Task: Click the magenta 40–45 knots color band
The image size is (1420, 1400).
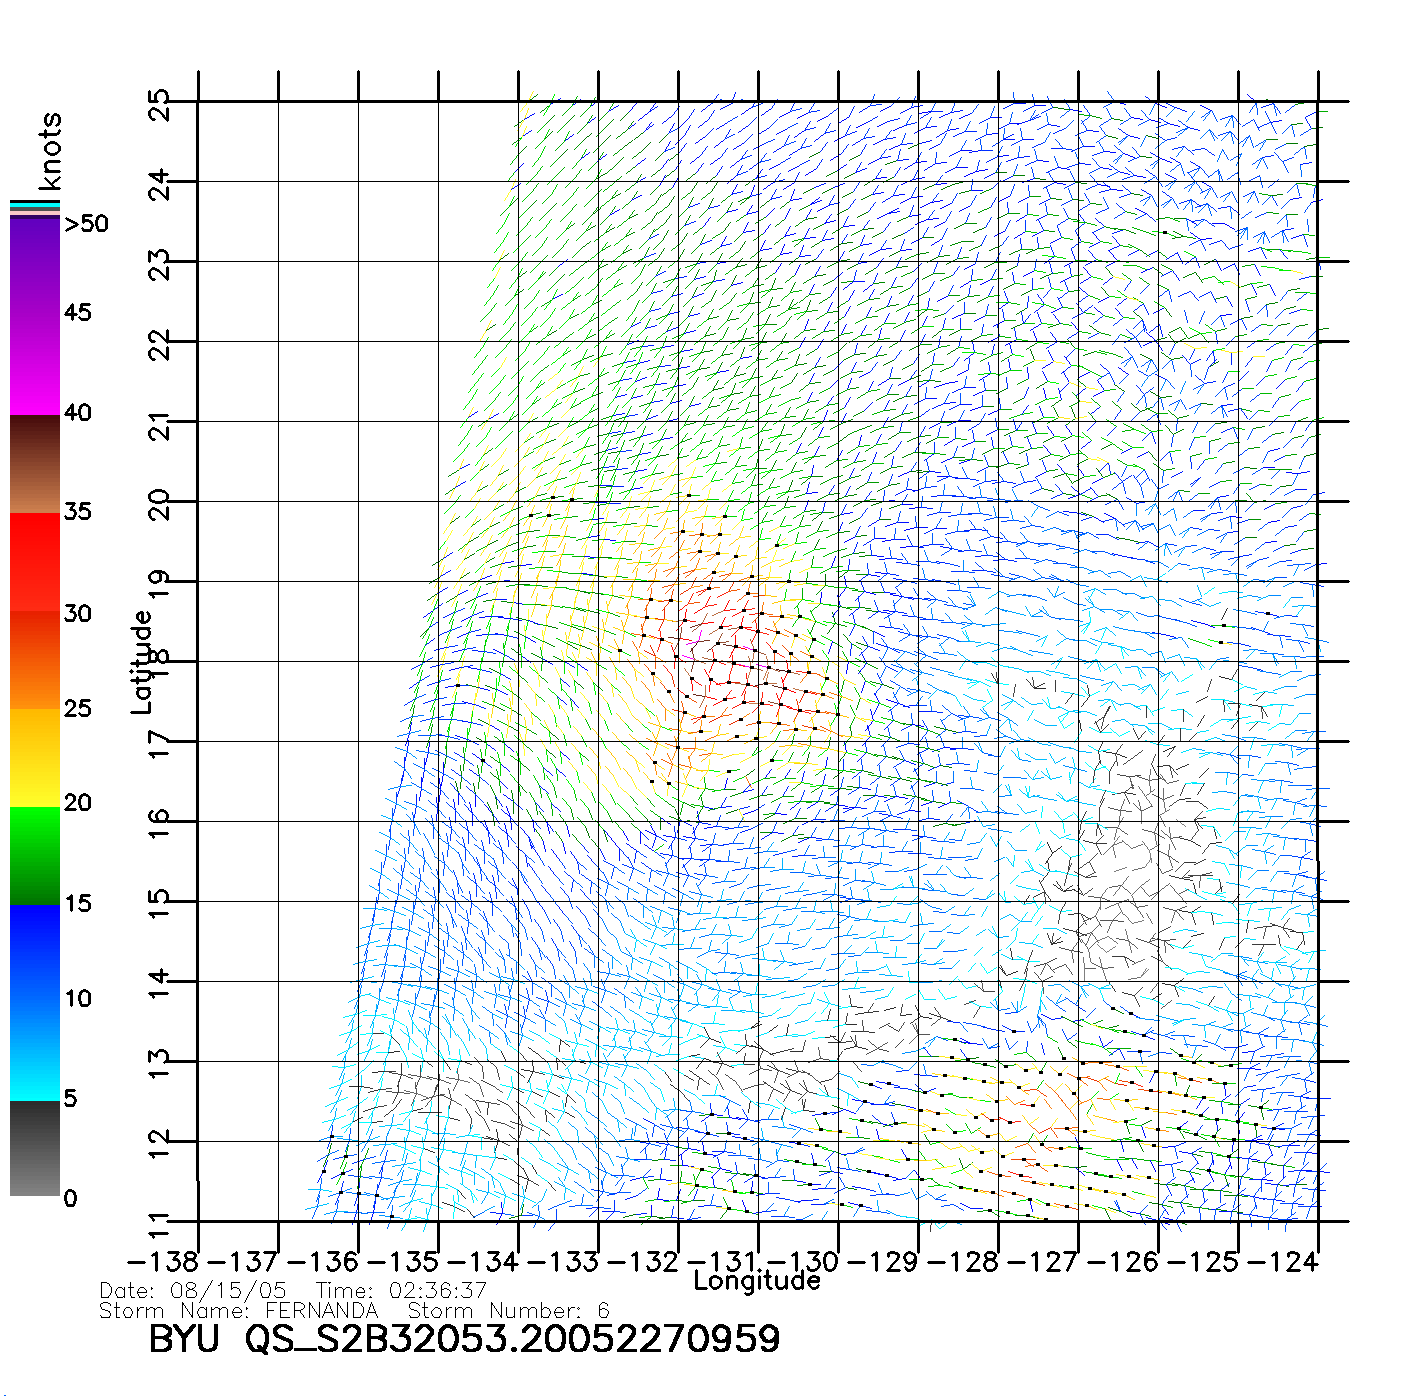Action: pos(35,365)
